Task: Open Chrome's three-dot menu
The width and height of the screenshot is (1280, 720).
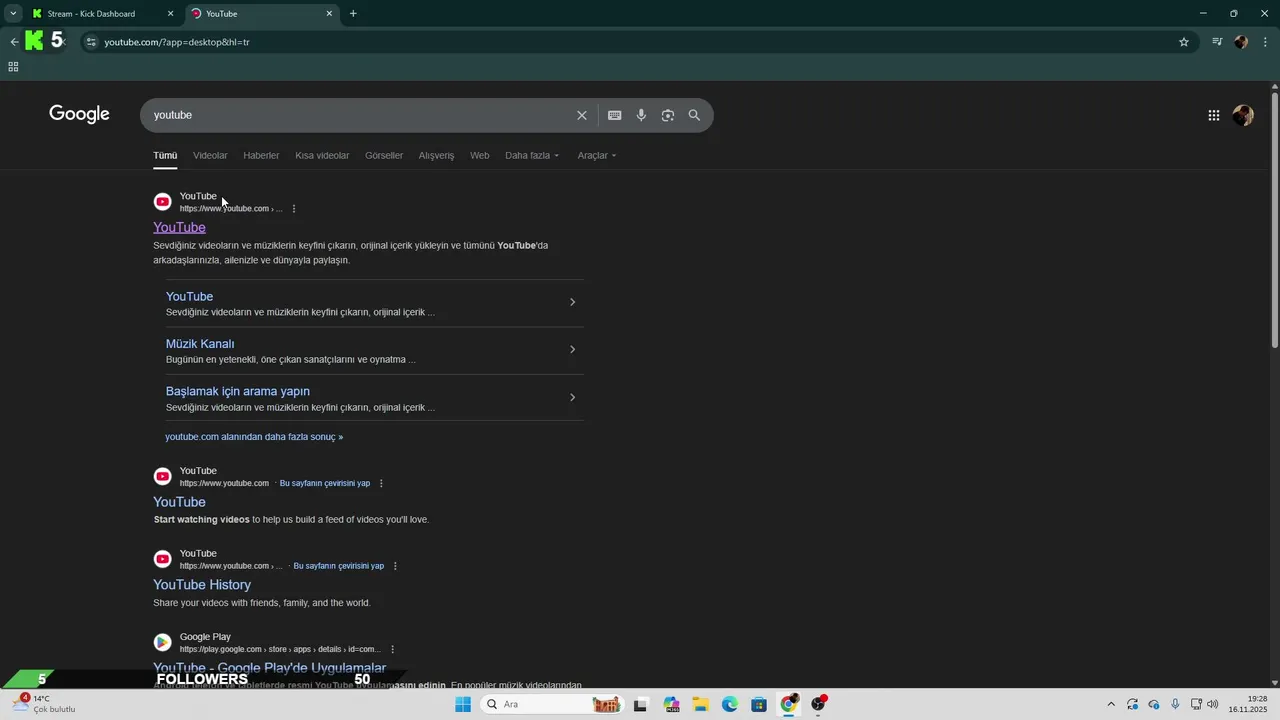Action: pos(1266,42)
